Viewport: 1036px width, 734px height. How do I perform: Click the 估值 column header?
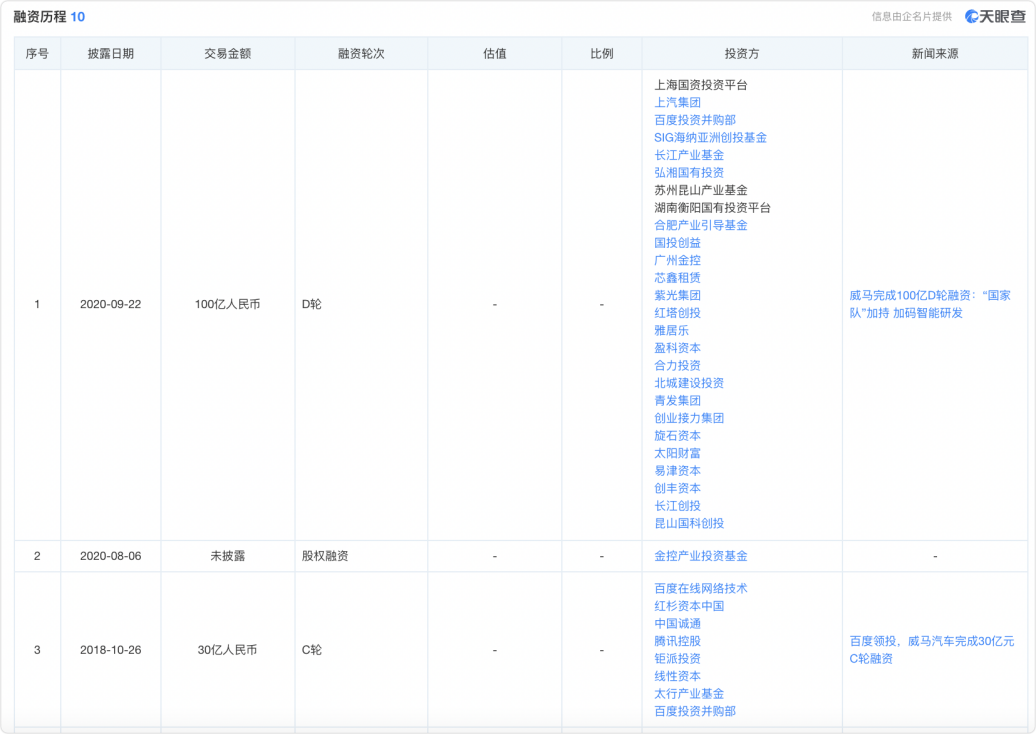[x=494, y=54]
